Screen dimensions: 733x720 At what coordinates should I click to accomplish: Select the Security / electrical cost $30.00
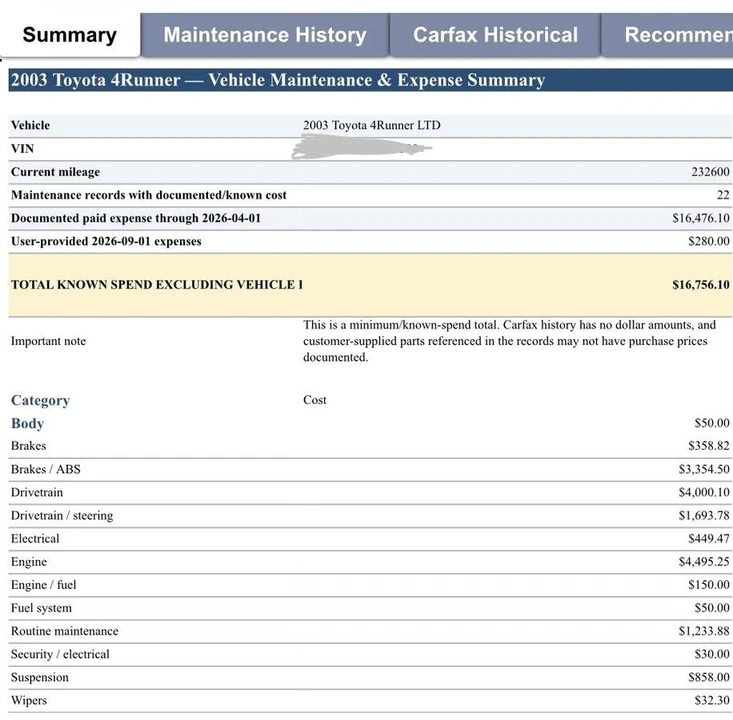point(711,654)
